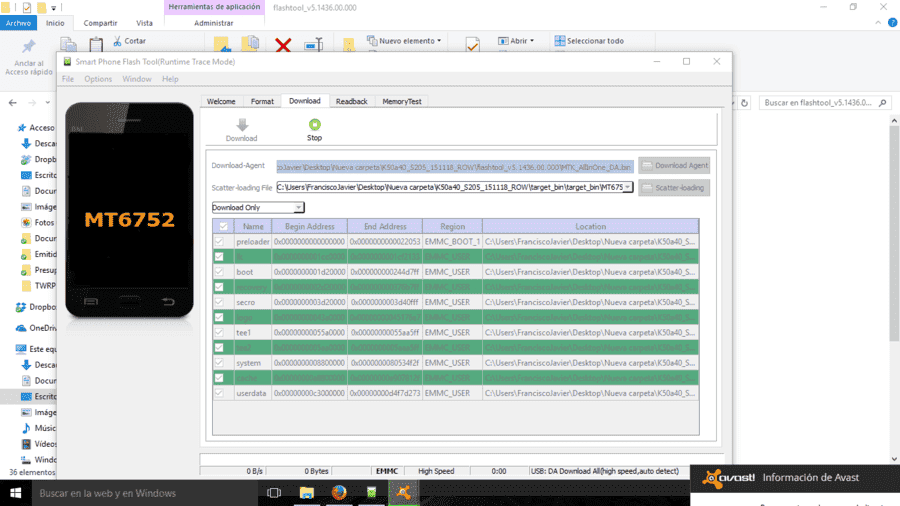Viewport: 900px width, 506px height.
Task: Toggle the secro partition checkbox
Action: click(x=219, y=302)
